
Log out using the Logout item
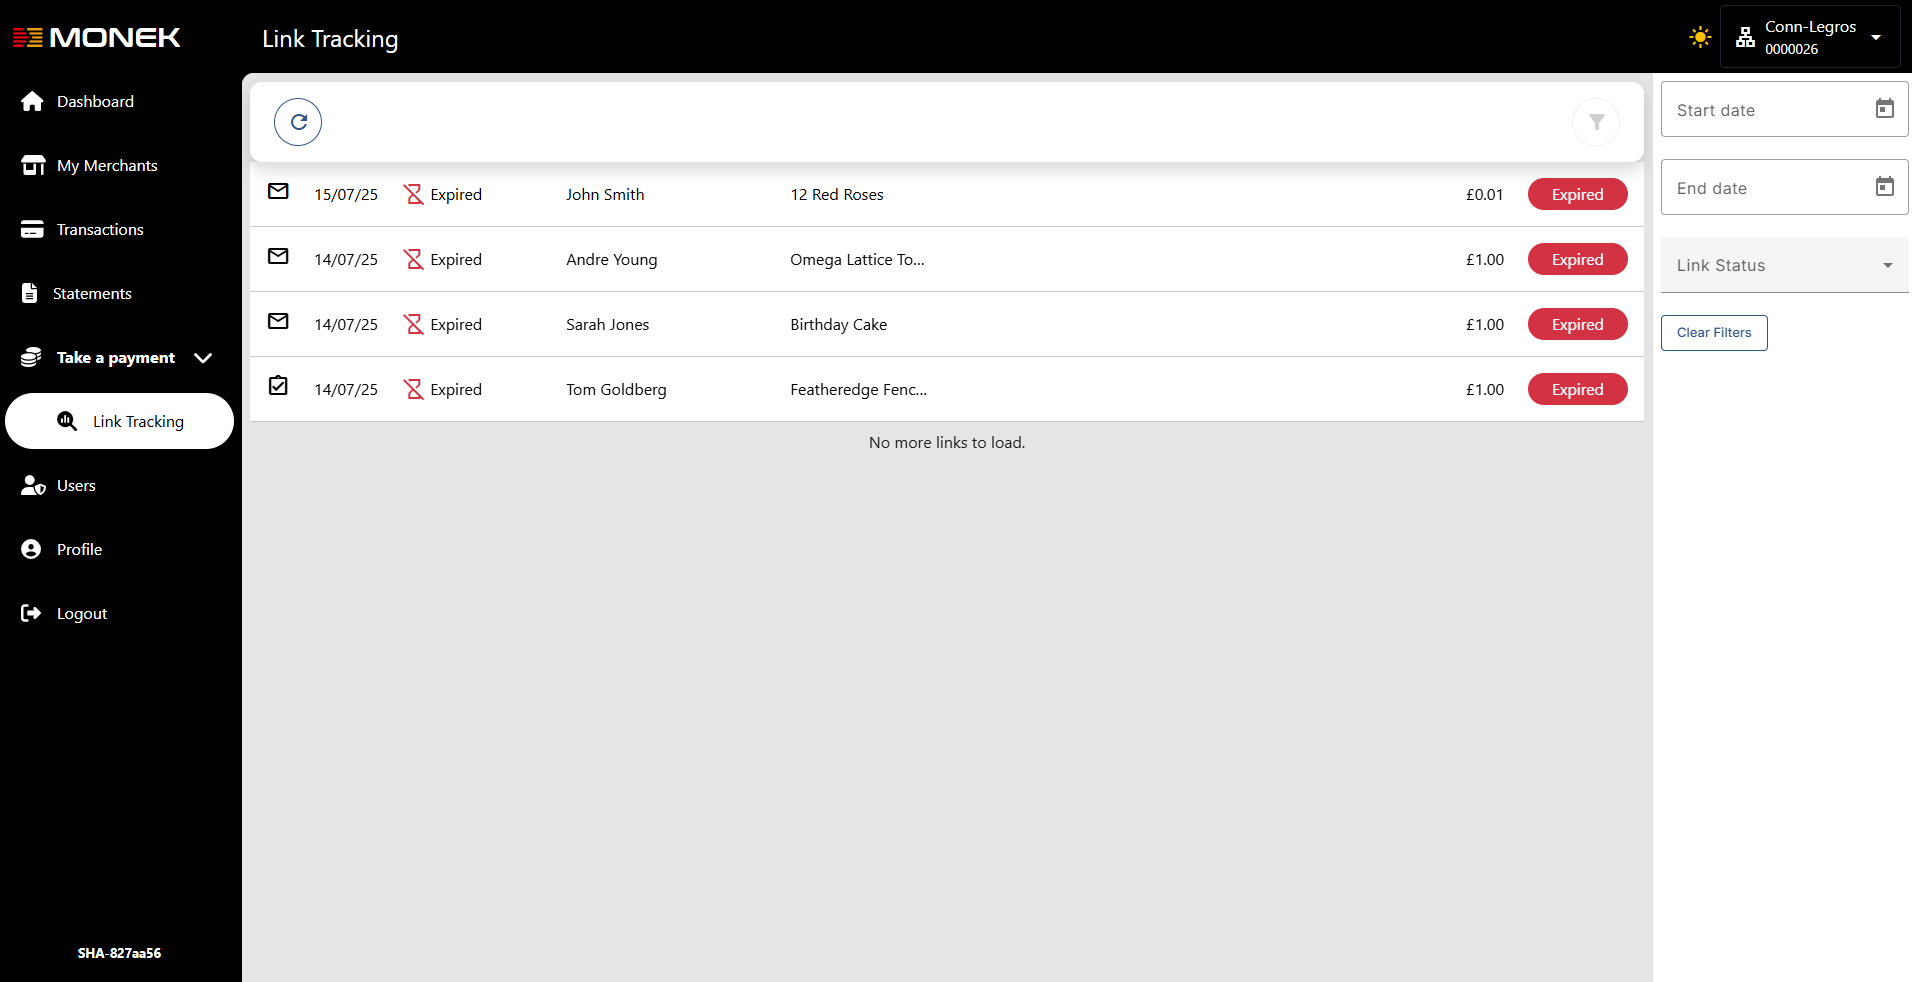(x=82, y=614)
